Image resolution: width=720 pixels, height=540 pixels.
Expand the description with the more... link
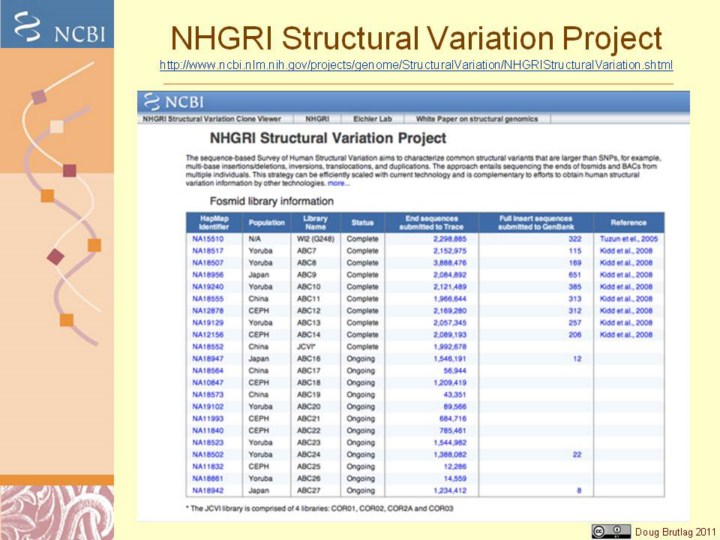(x=339, y=184)
